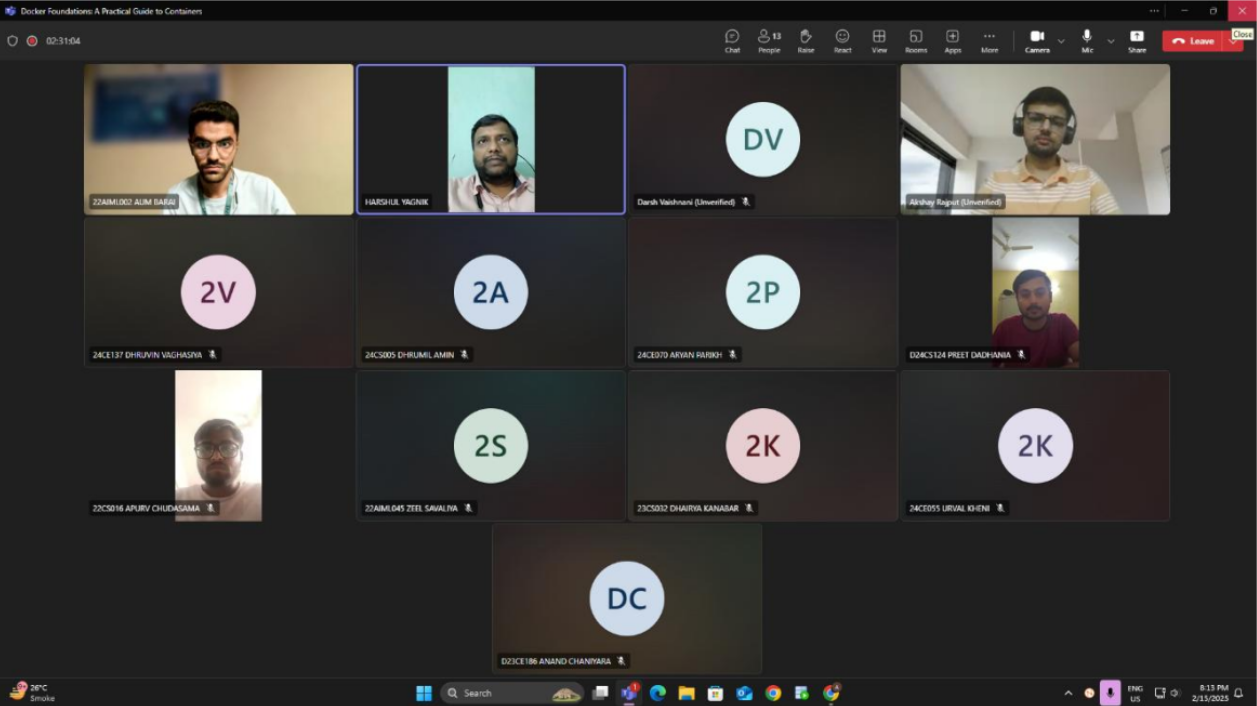Click name label Darsh Vaishnani (Unverified)
Image resolution: width=1257 pixels, height=706 pixels.
coord(686,202)
